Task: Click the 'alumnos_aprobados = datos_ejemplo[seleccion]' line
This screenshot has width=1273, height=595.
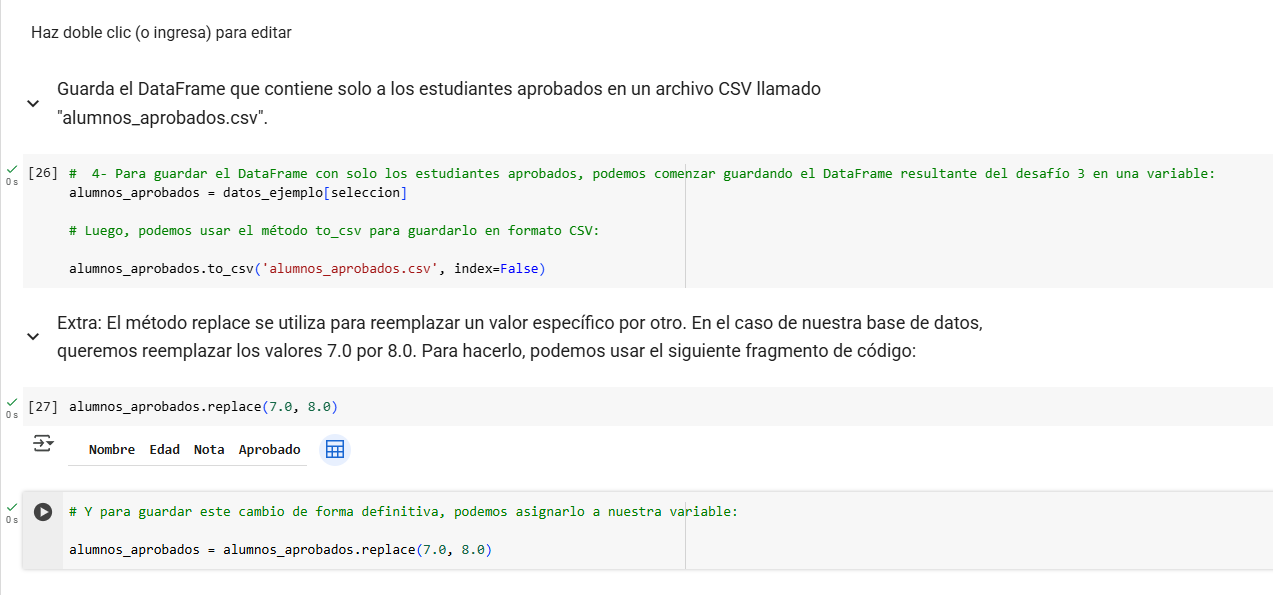Action: click(x=238, y=192)
